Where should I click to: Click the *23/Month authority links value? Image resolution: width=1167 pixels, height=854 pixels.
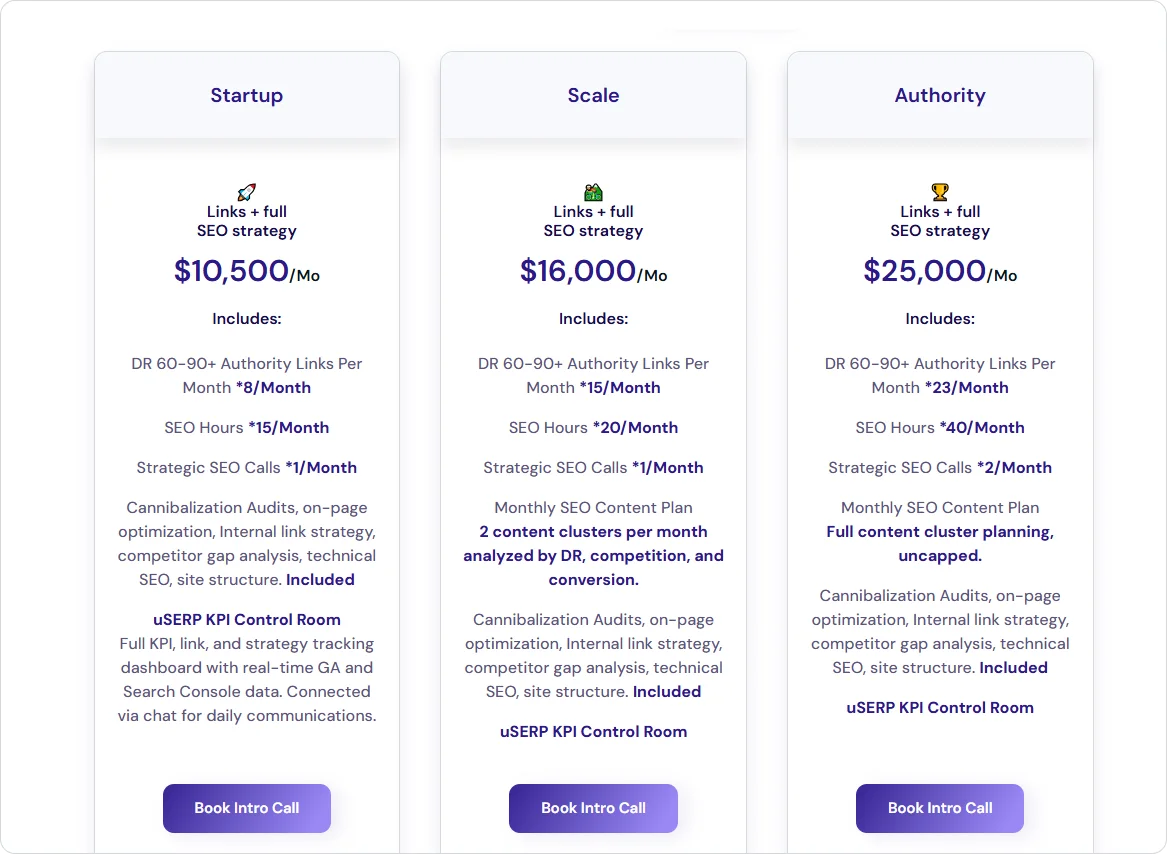point(966,388)
